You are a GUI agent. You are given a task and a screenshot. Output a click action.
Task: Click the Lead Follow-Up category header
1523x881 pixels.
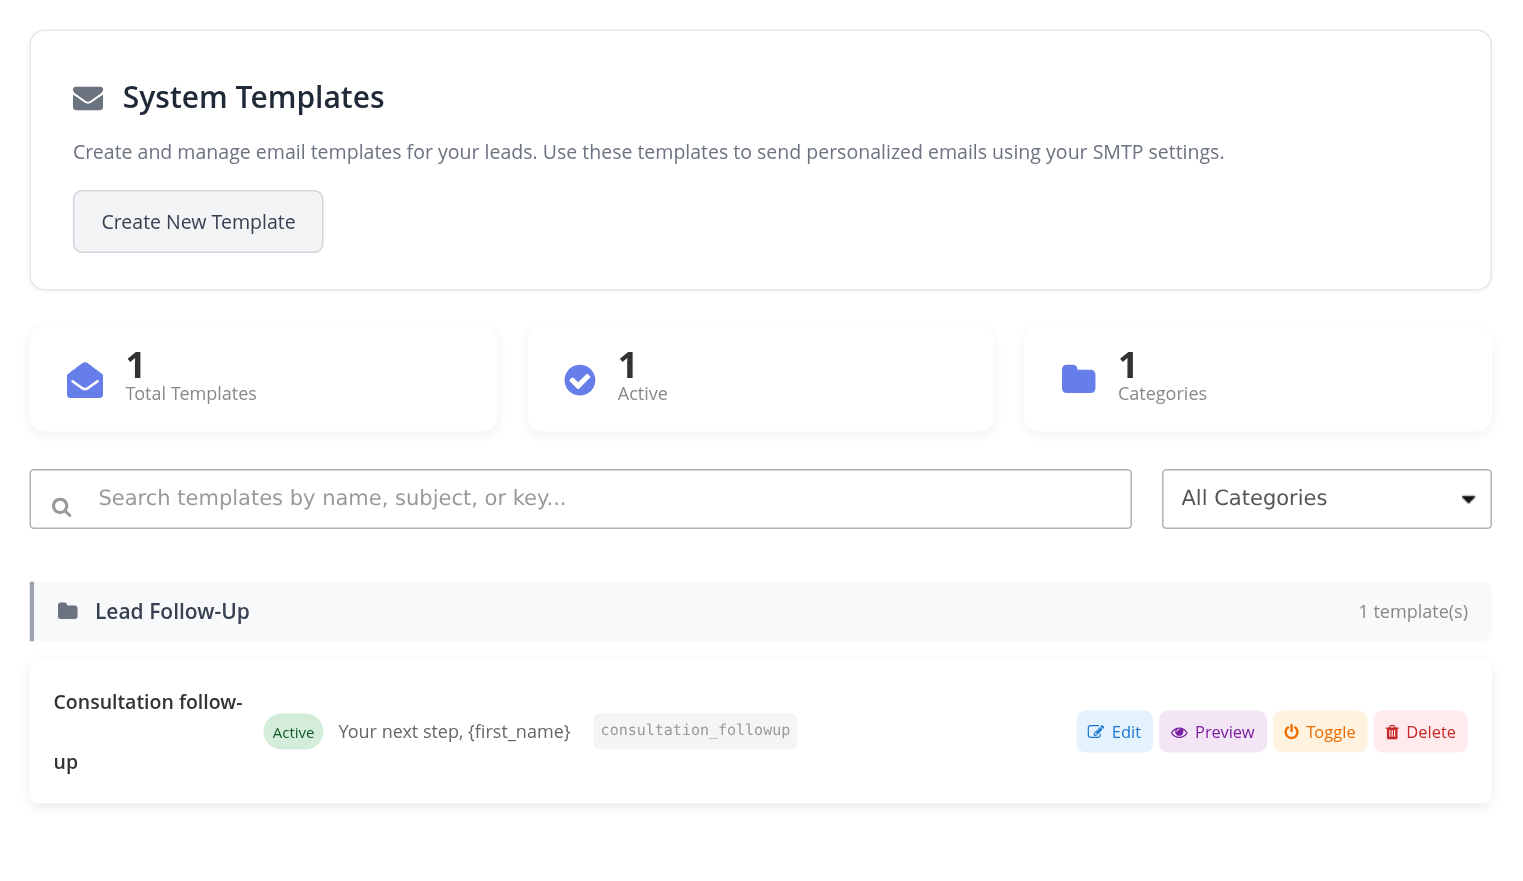tap(761, 611)
